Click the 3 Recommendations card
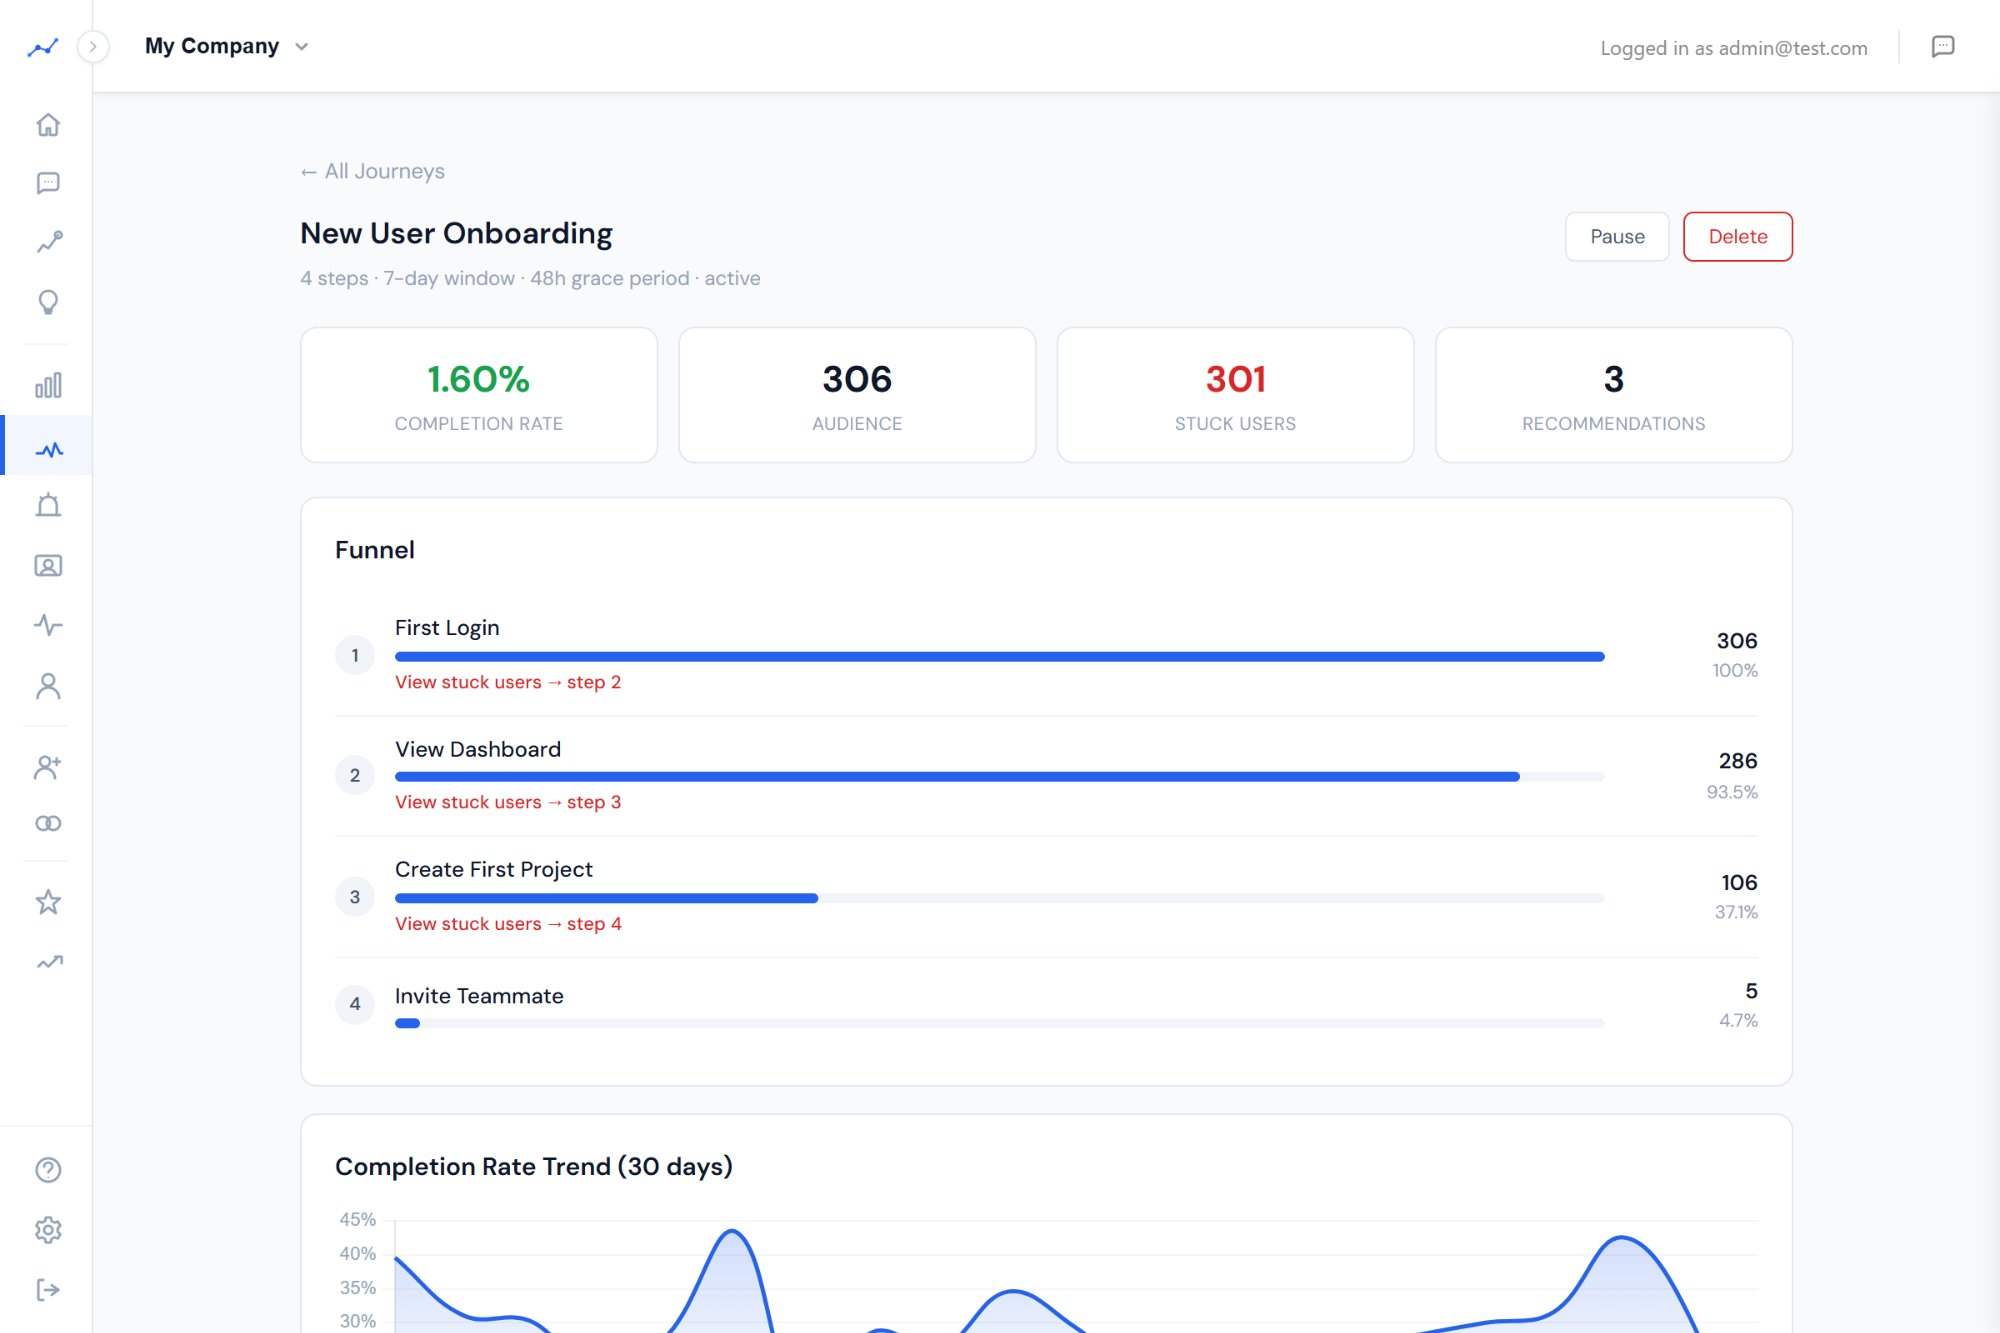2000x1333 pixels. [x=1614, y=395]
